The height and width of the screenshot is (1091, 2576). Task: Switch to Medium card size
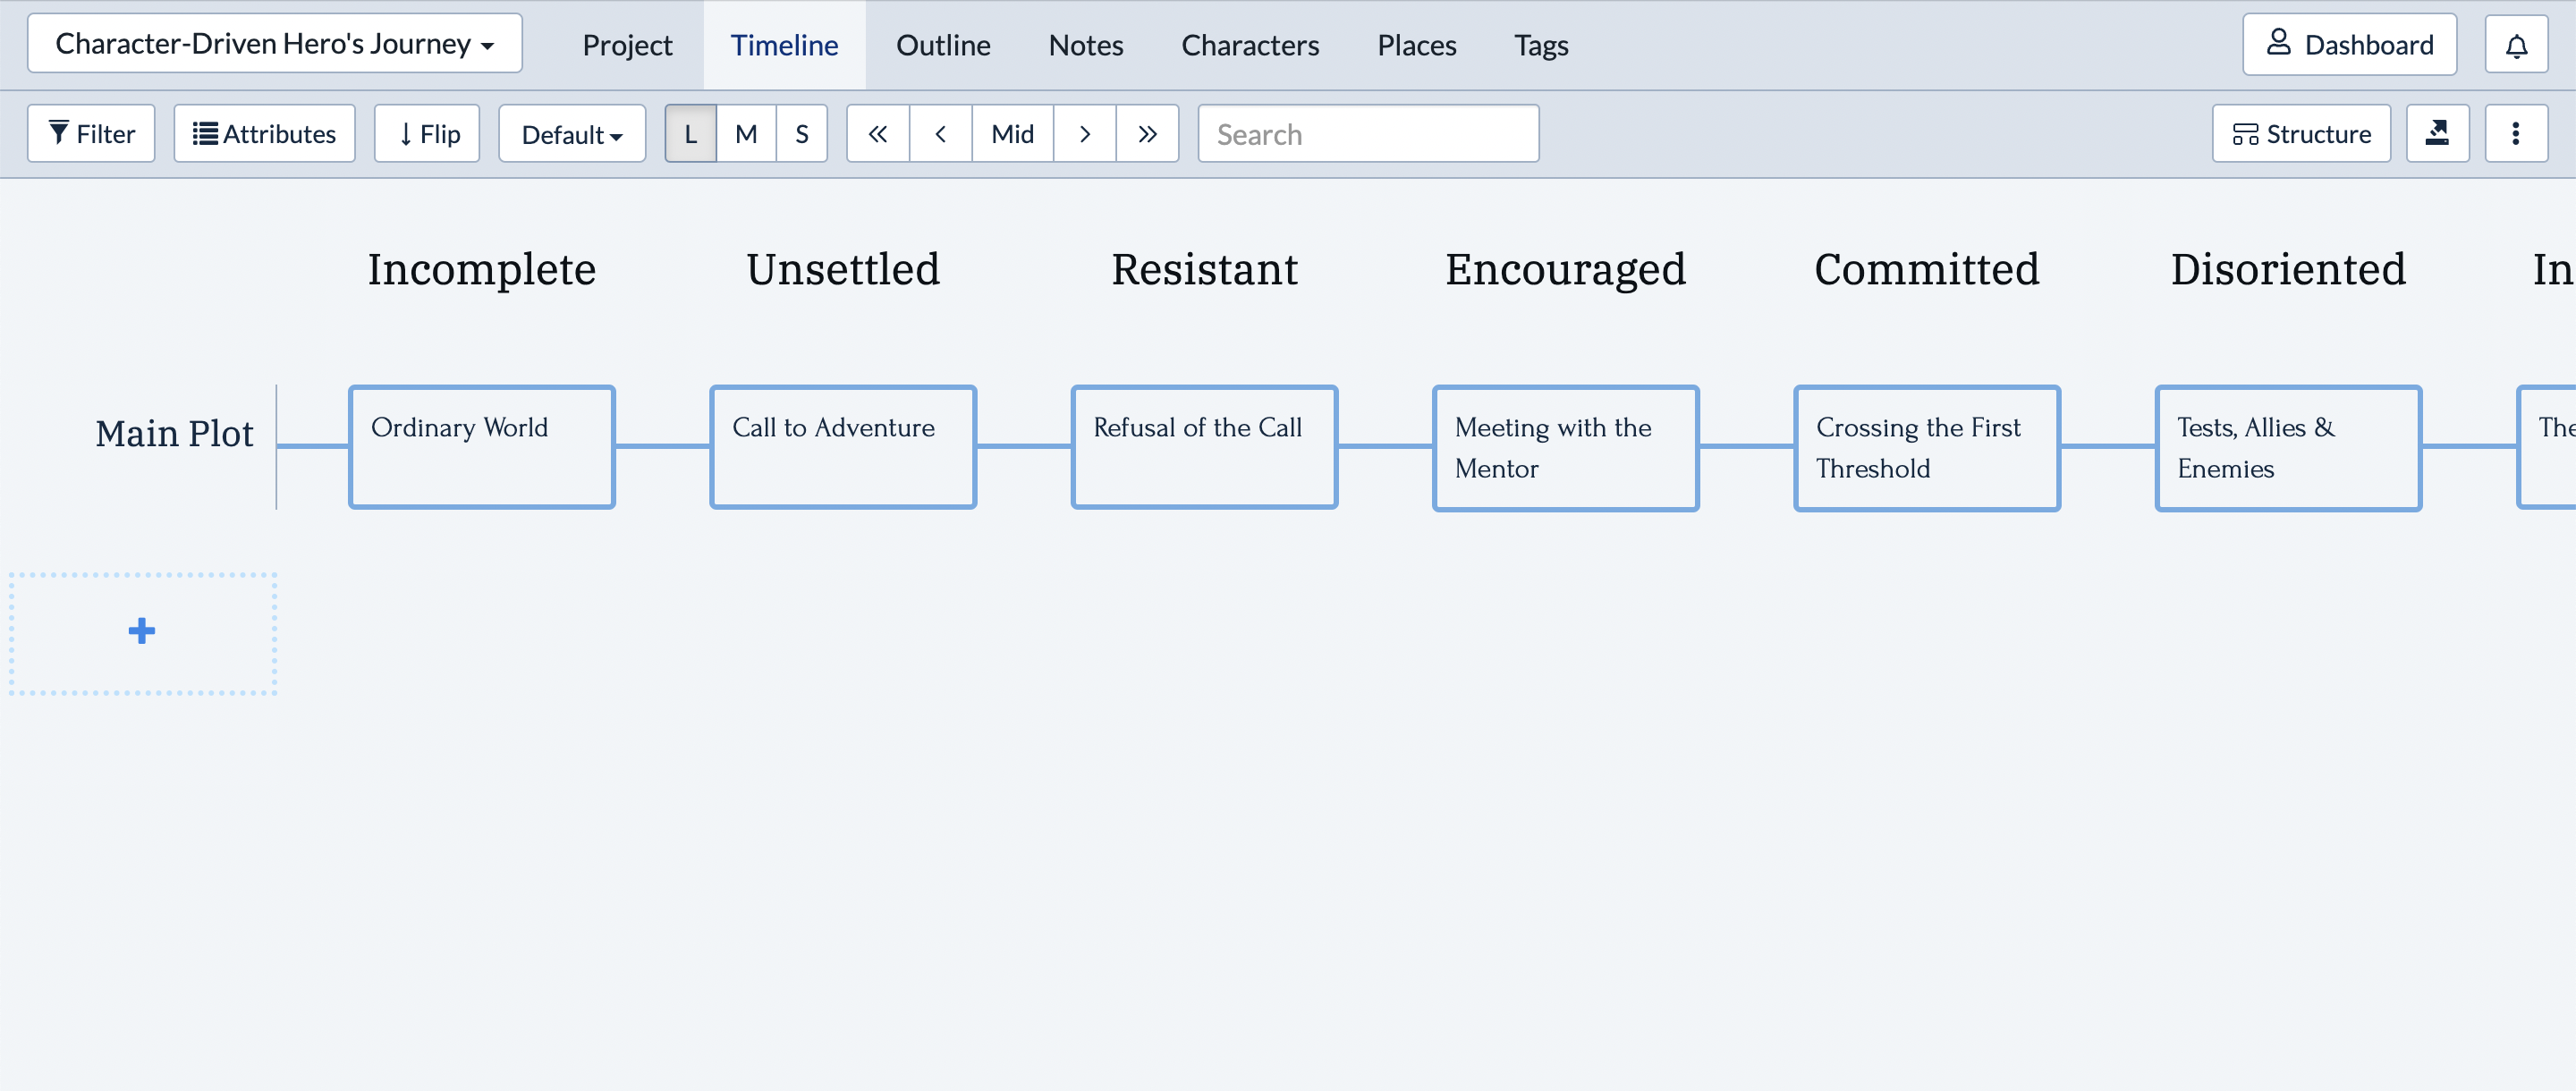coord(746,134)
